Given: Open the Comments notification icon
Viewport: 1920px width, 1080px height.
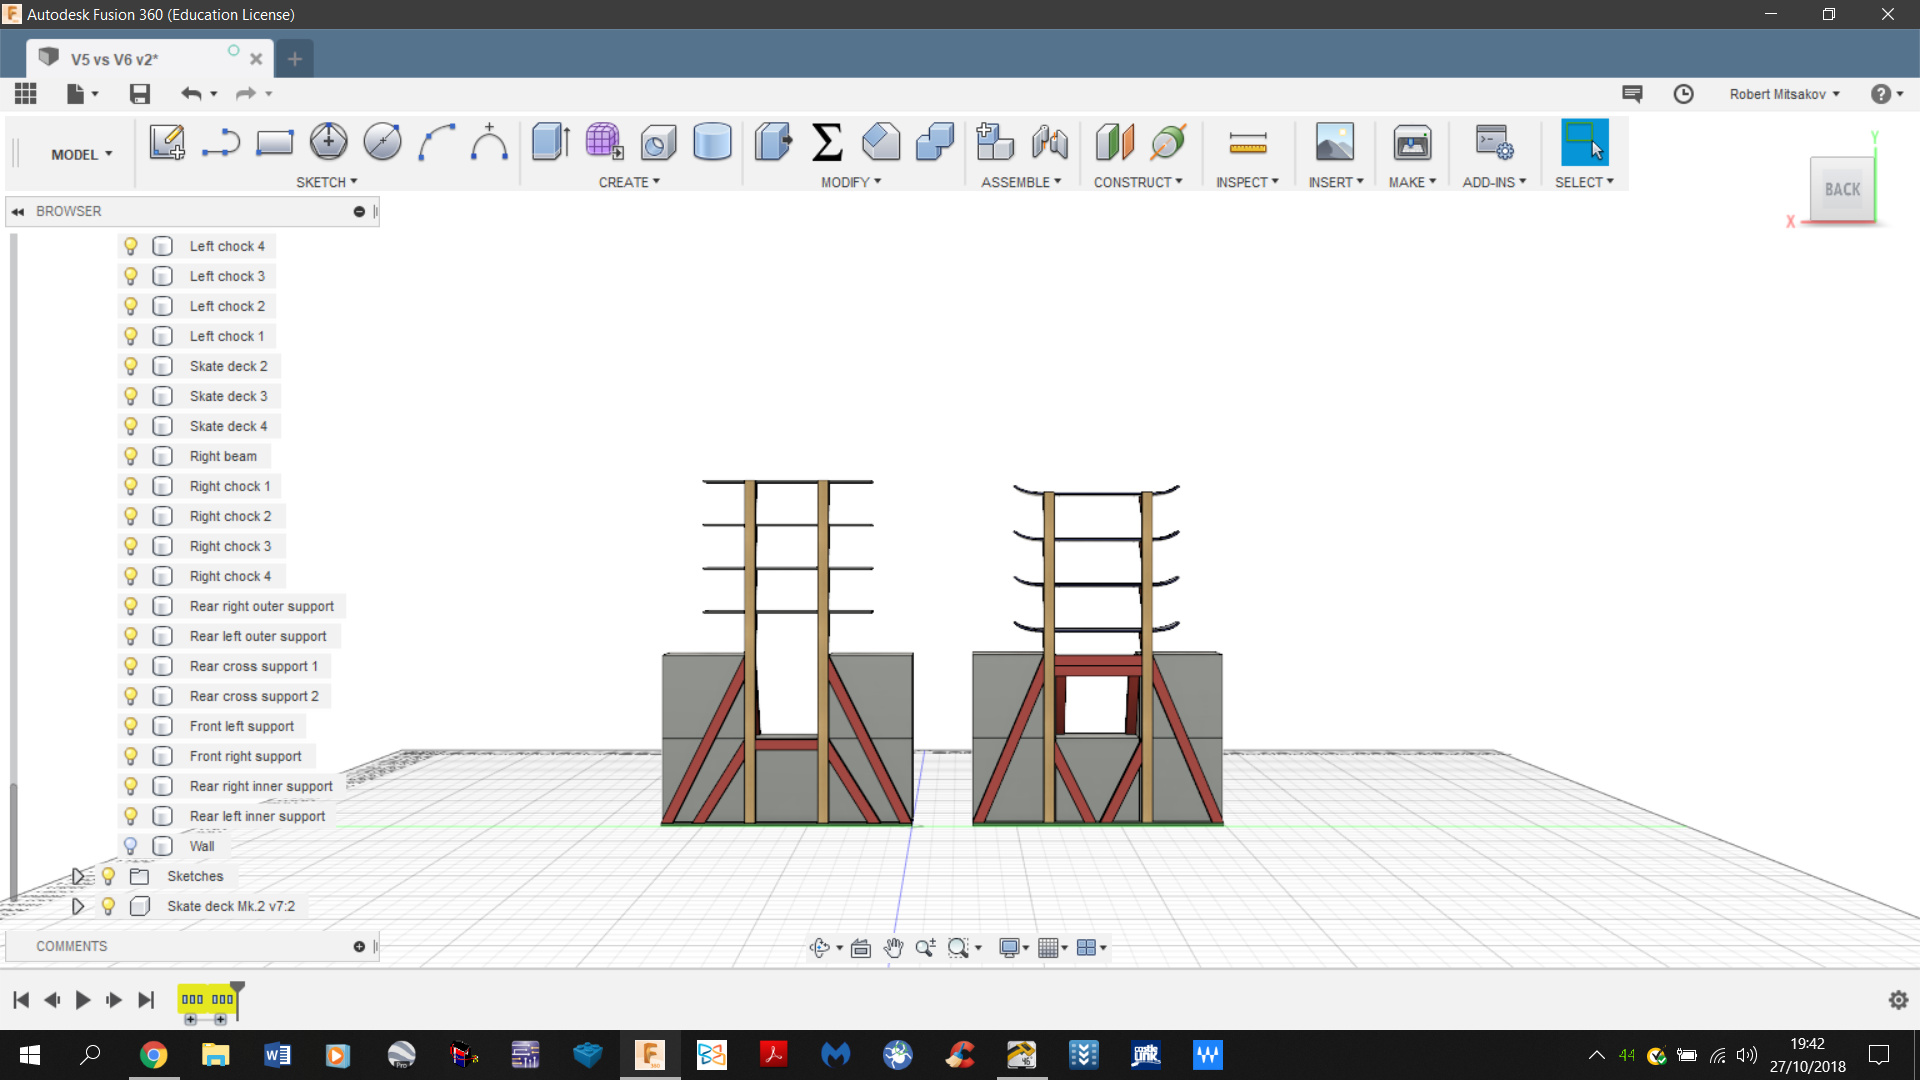Looking at the screenshot, I should click(x=1632, y=94).
